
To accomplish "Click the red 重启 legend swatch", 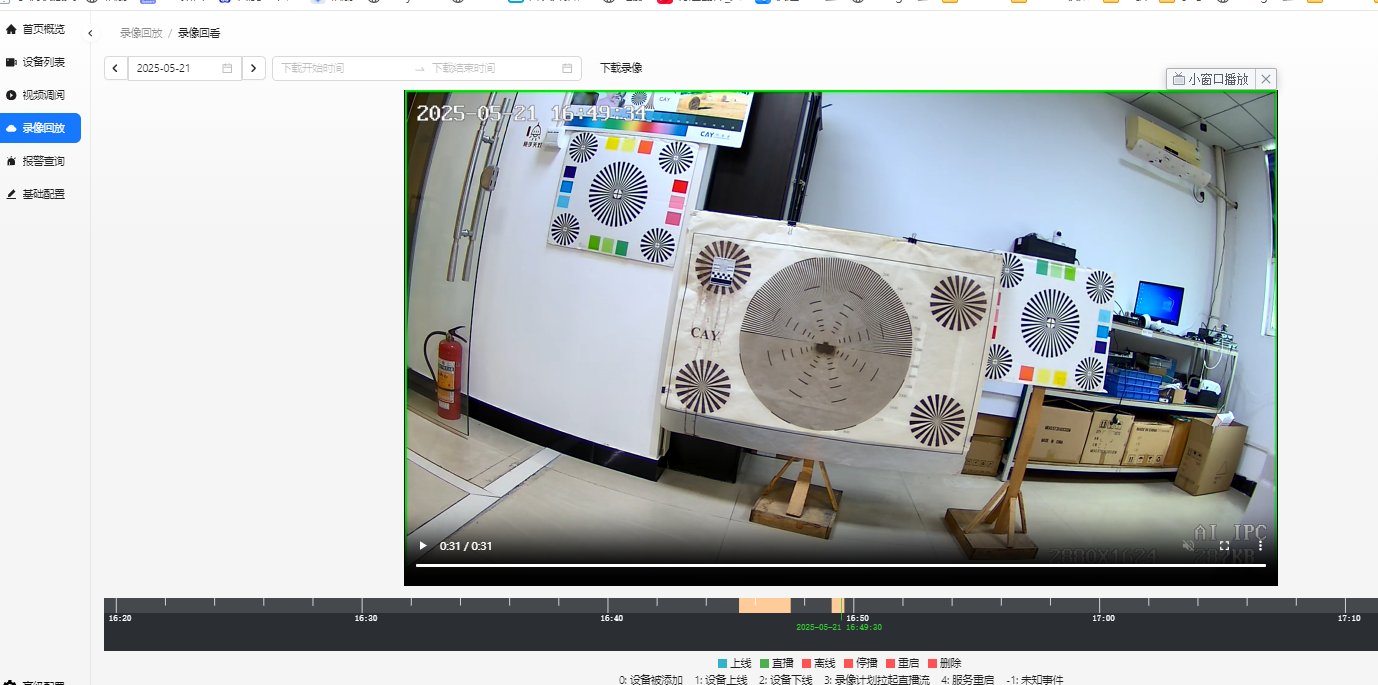I will point(891,664).
